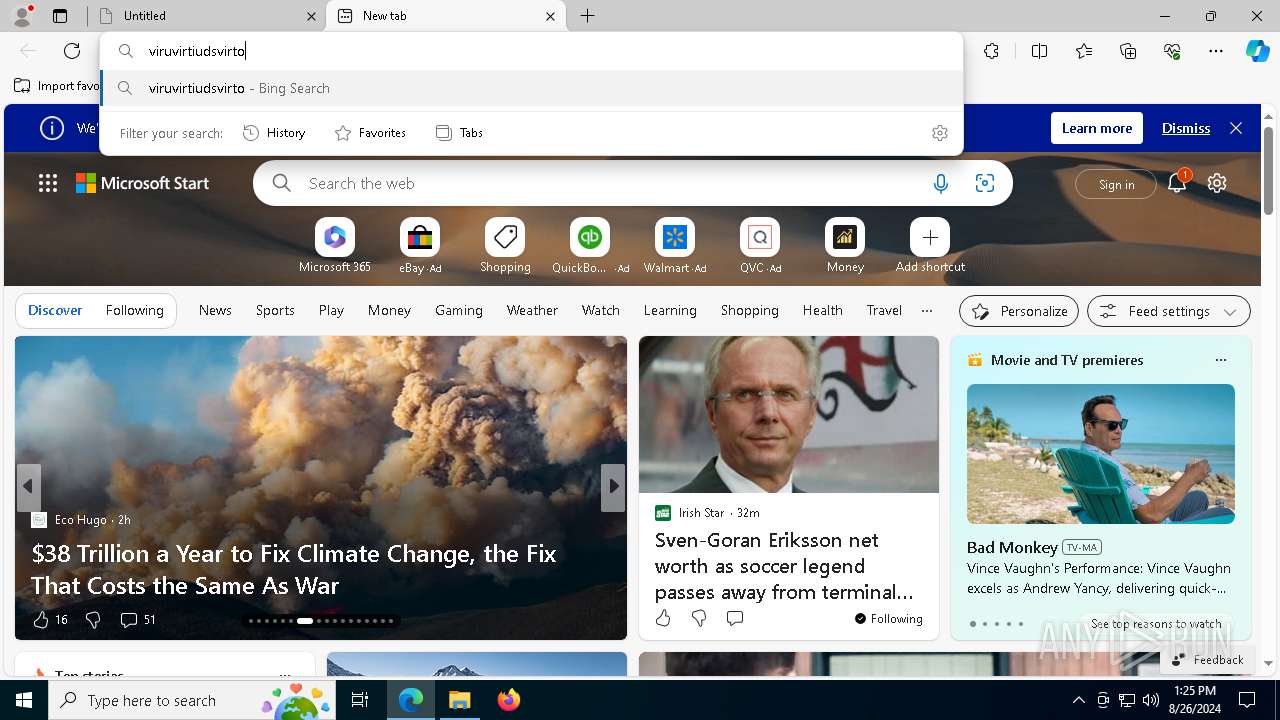Image resolution: width=1280 pixels, height=720 pixels.
Task: Open Windows Start menu
Action: (x=24, y=700)
